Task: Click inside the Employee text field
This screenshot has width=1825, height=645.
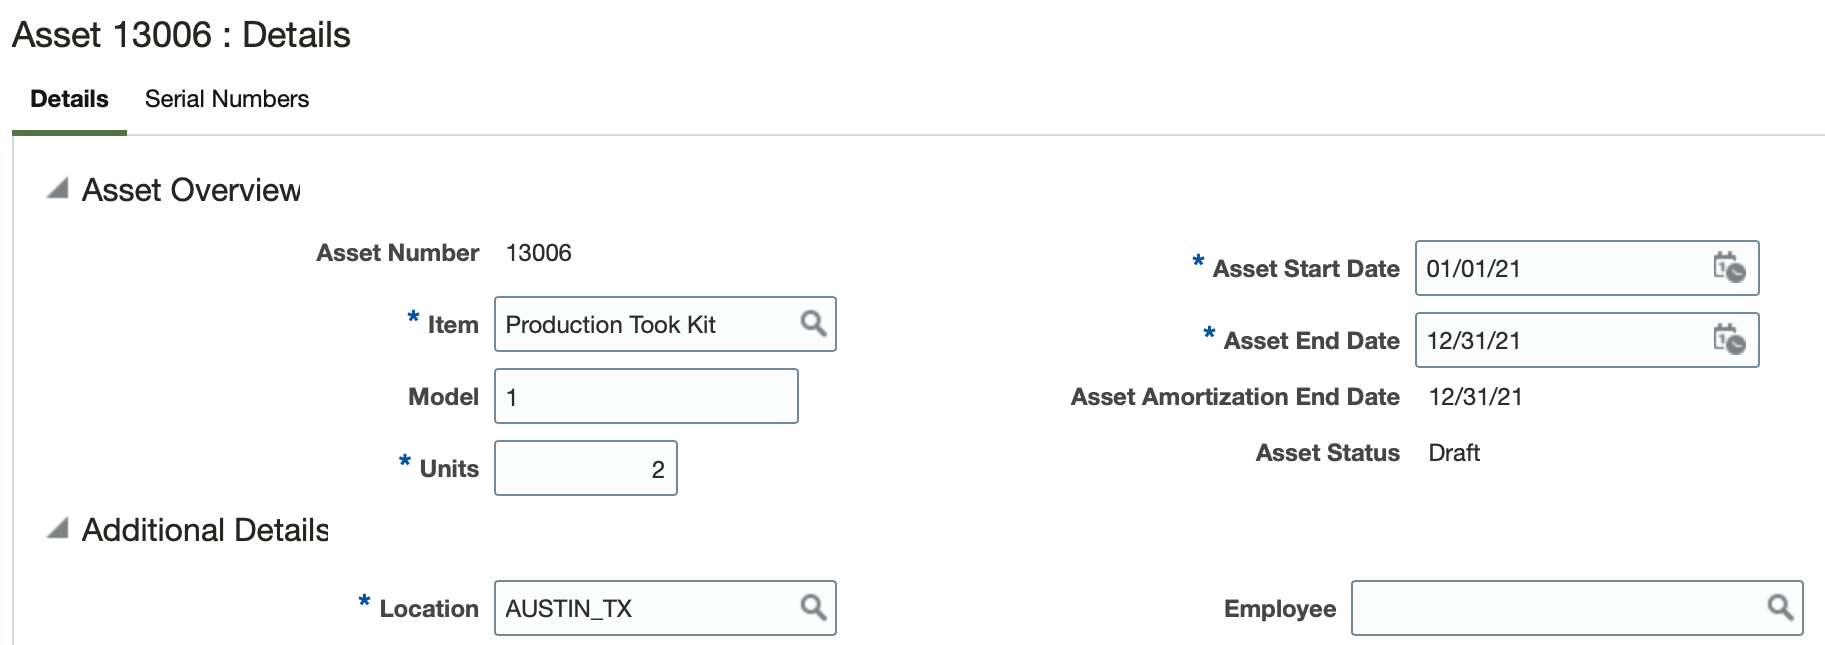Action: click(x=1555, y=608)
